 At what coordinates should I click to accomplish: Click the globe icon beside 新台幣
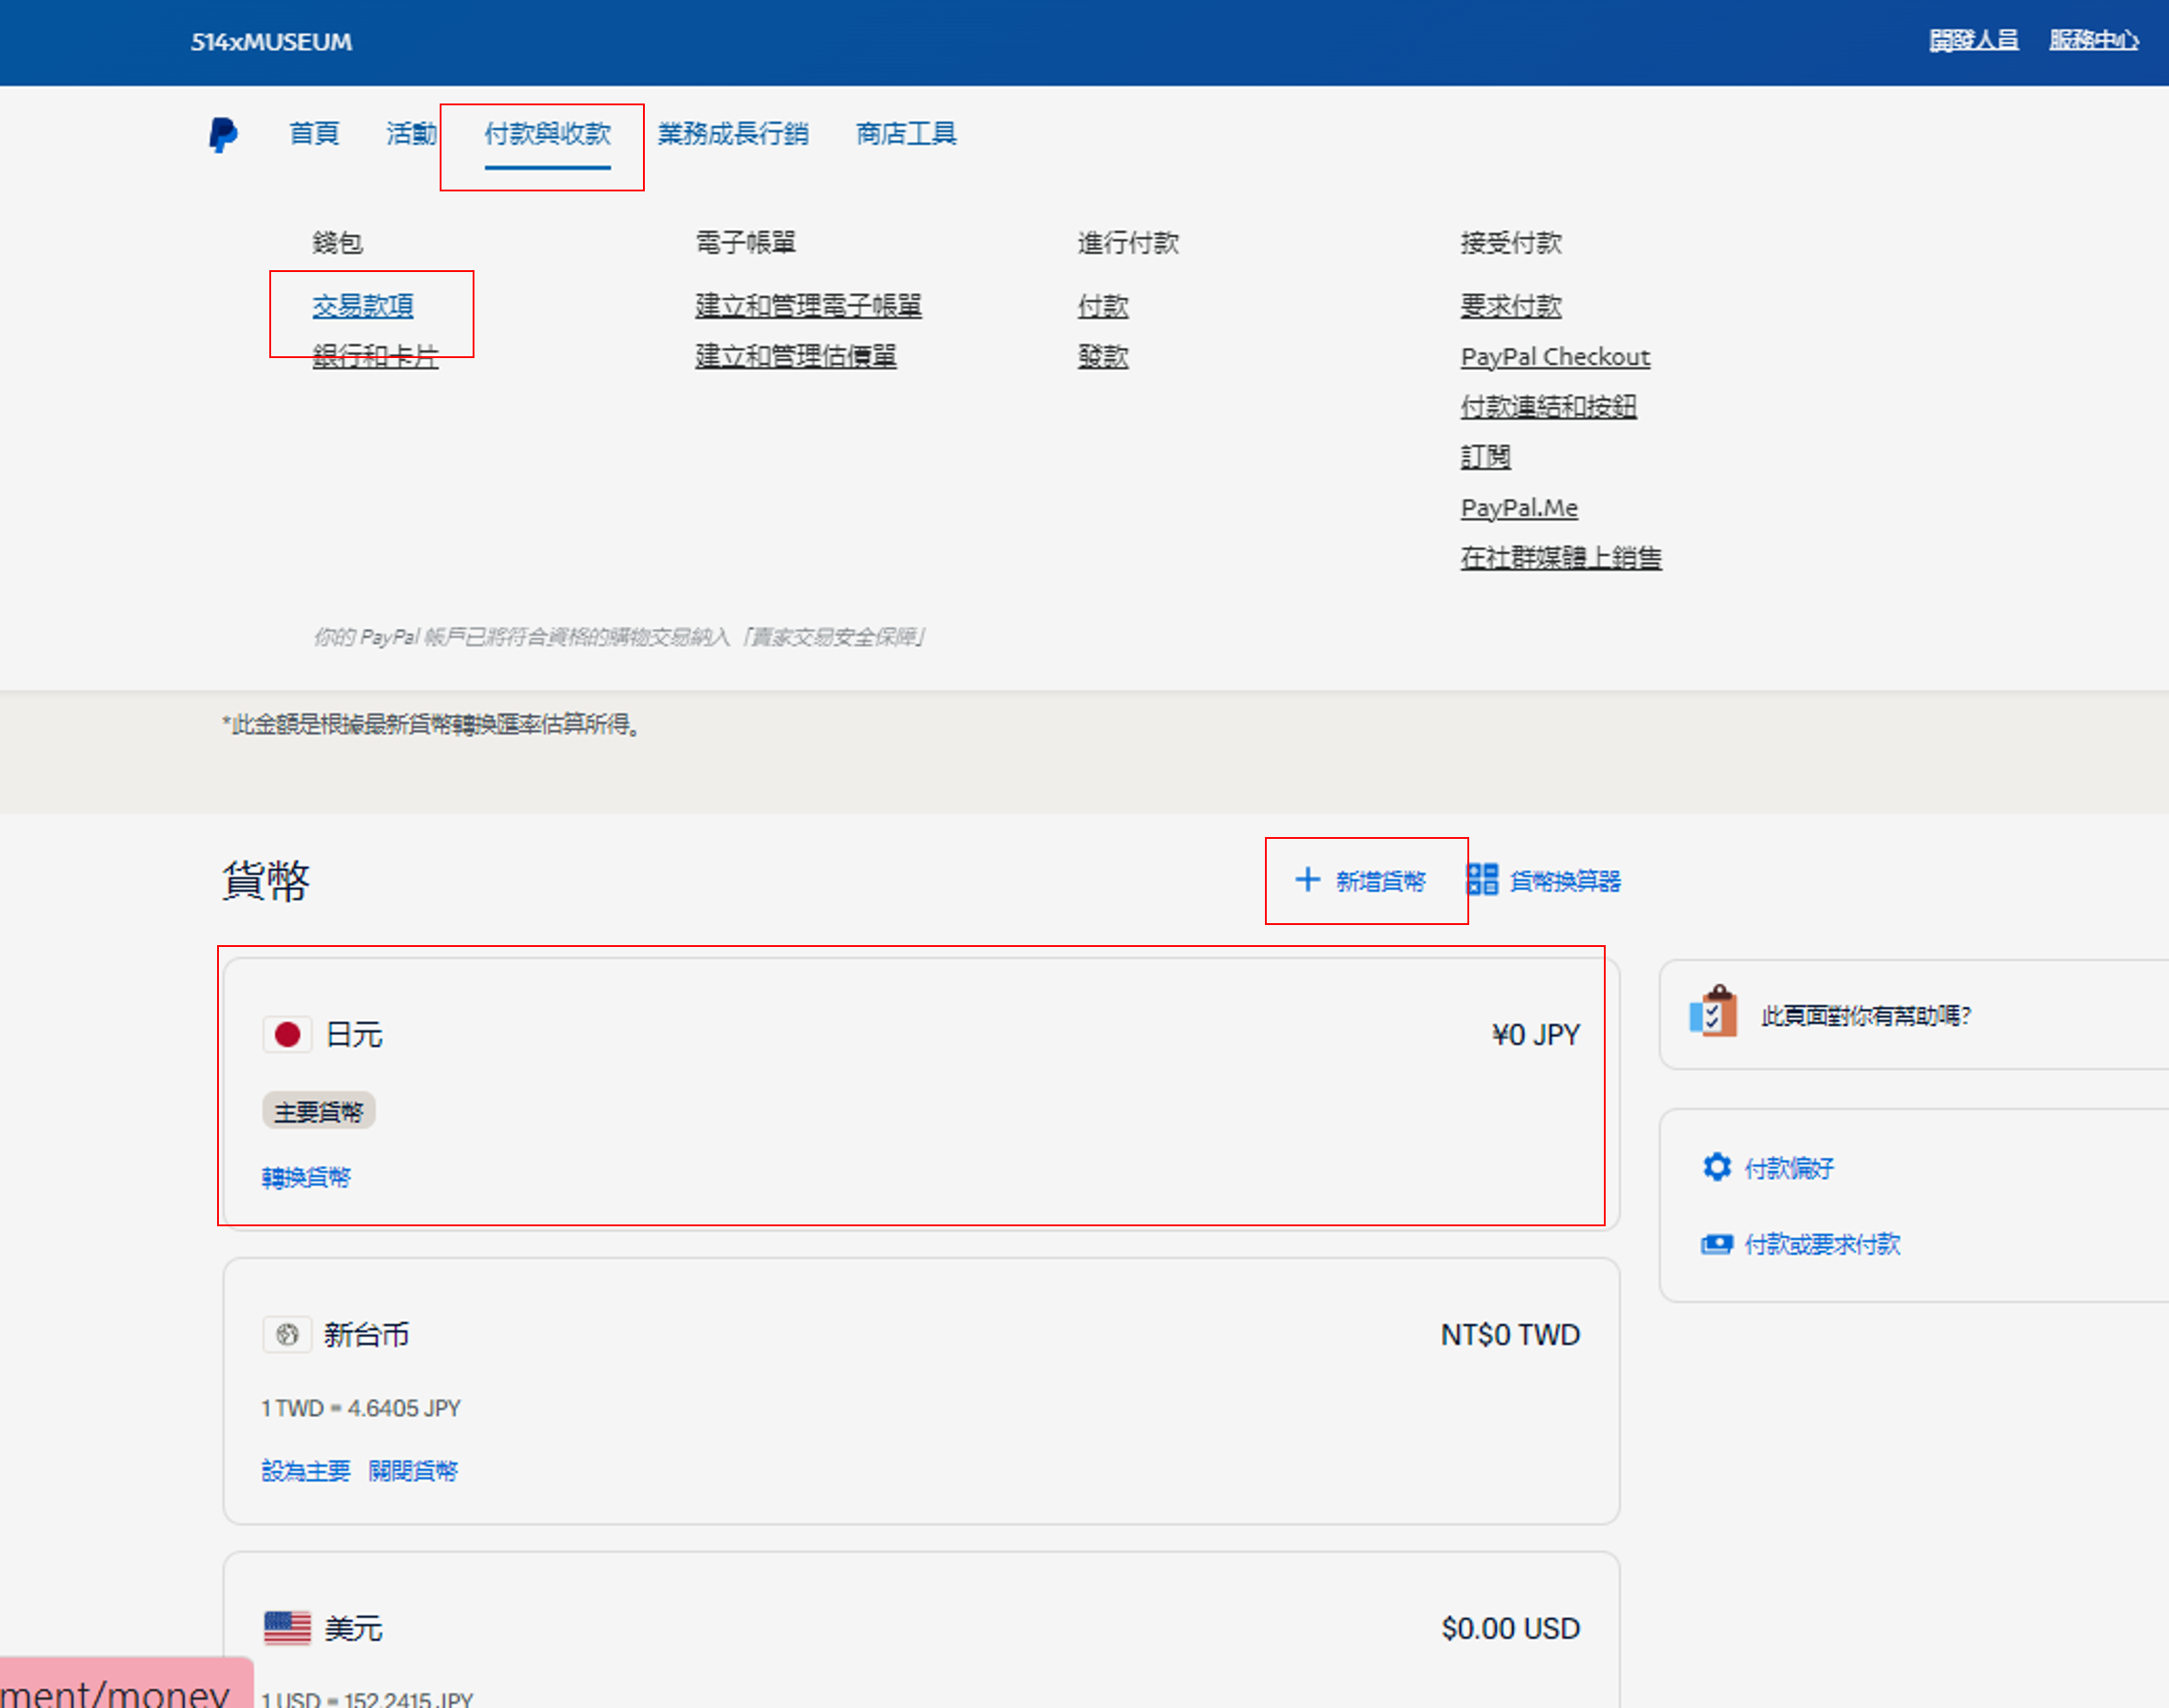(288, 1334)
